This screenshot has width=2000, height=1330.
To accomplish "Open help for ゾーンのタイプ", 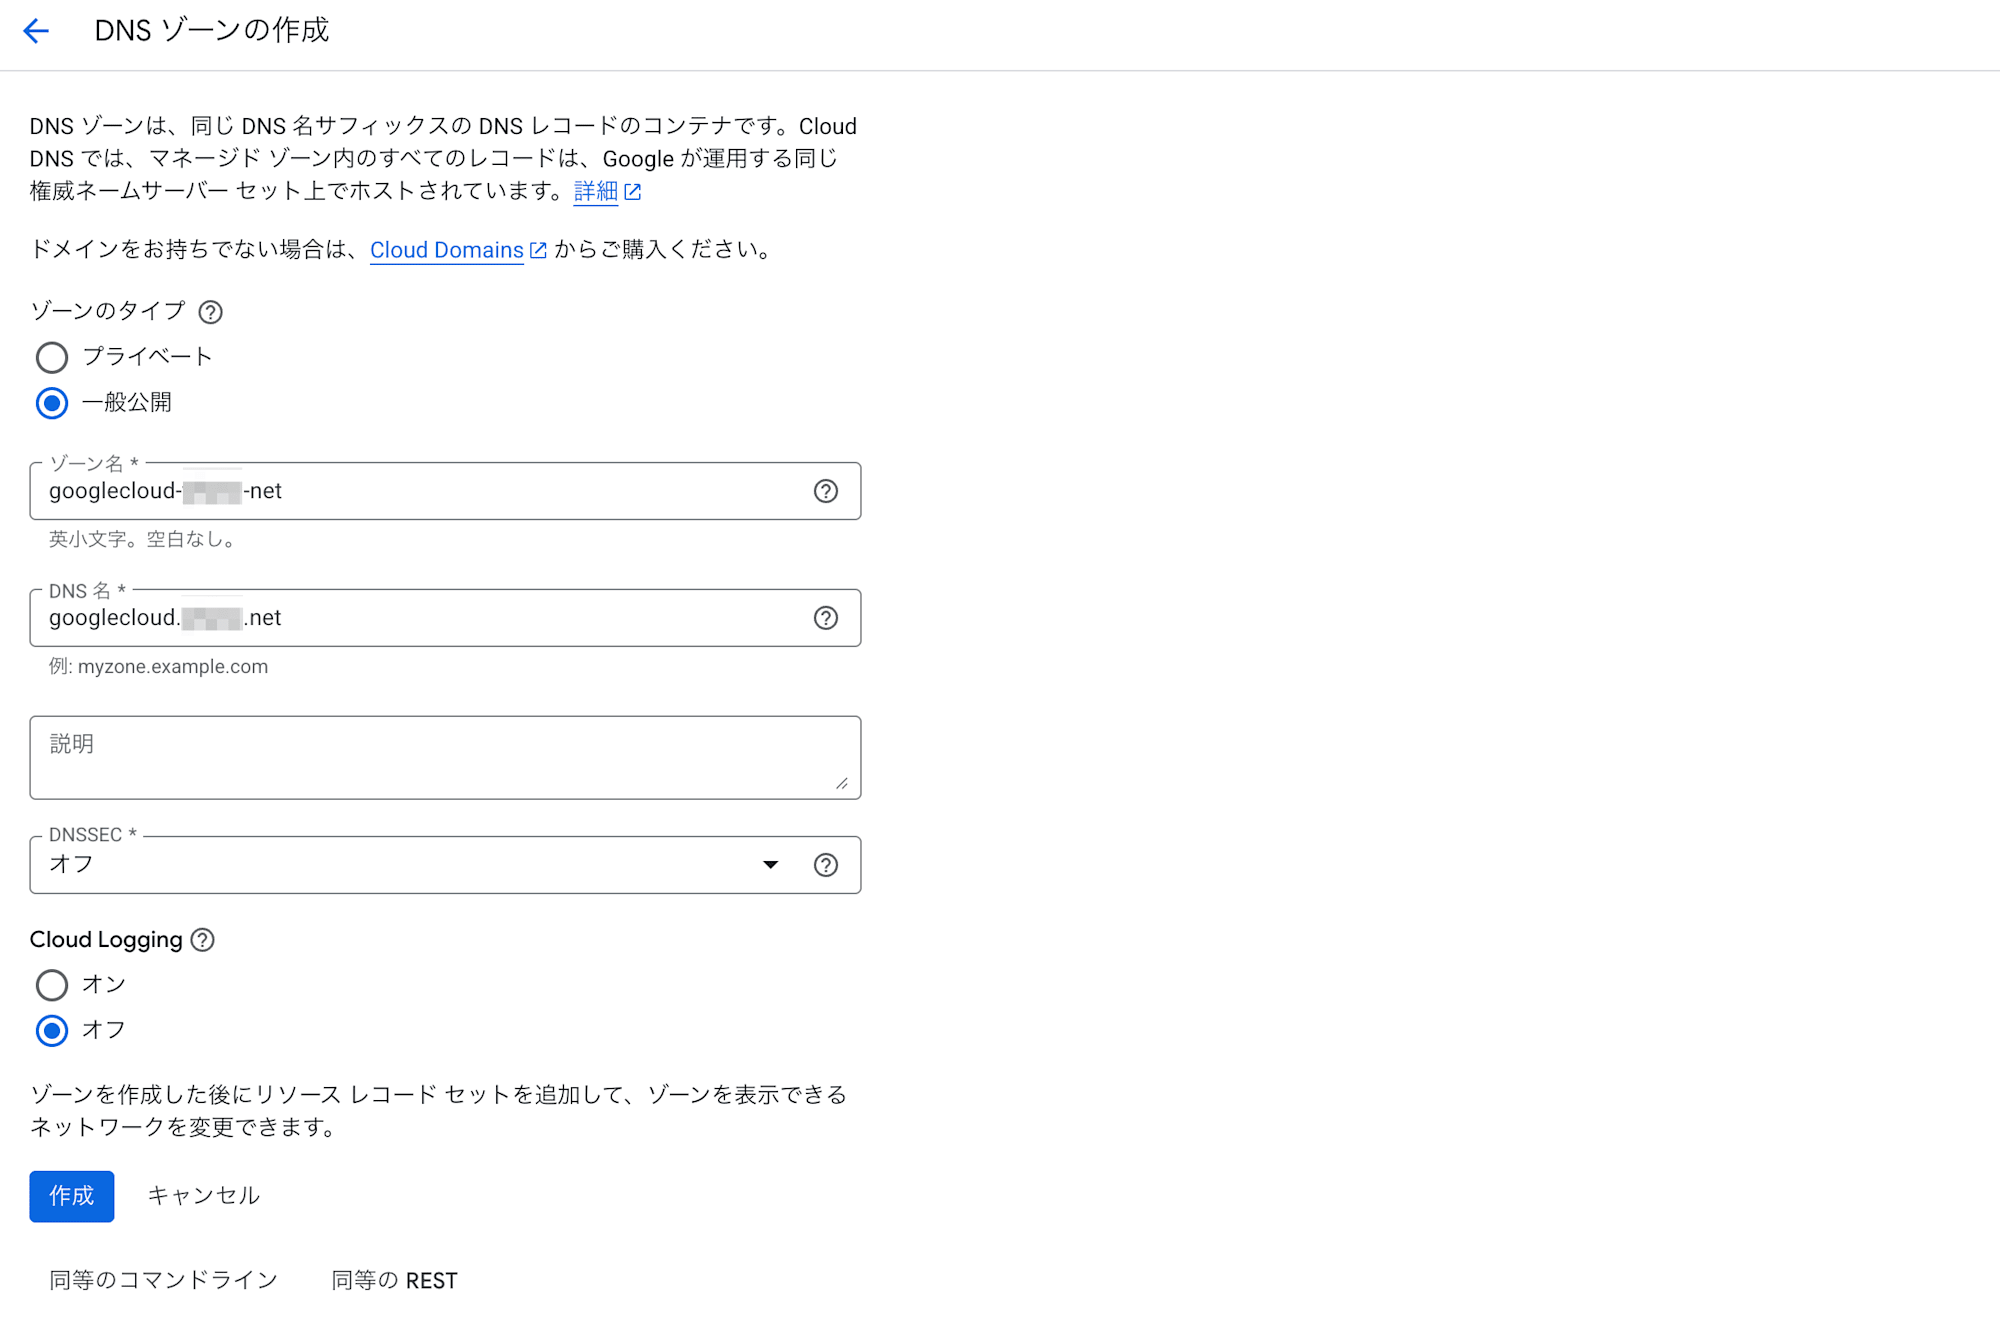I will [x=210, y=312].
